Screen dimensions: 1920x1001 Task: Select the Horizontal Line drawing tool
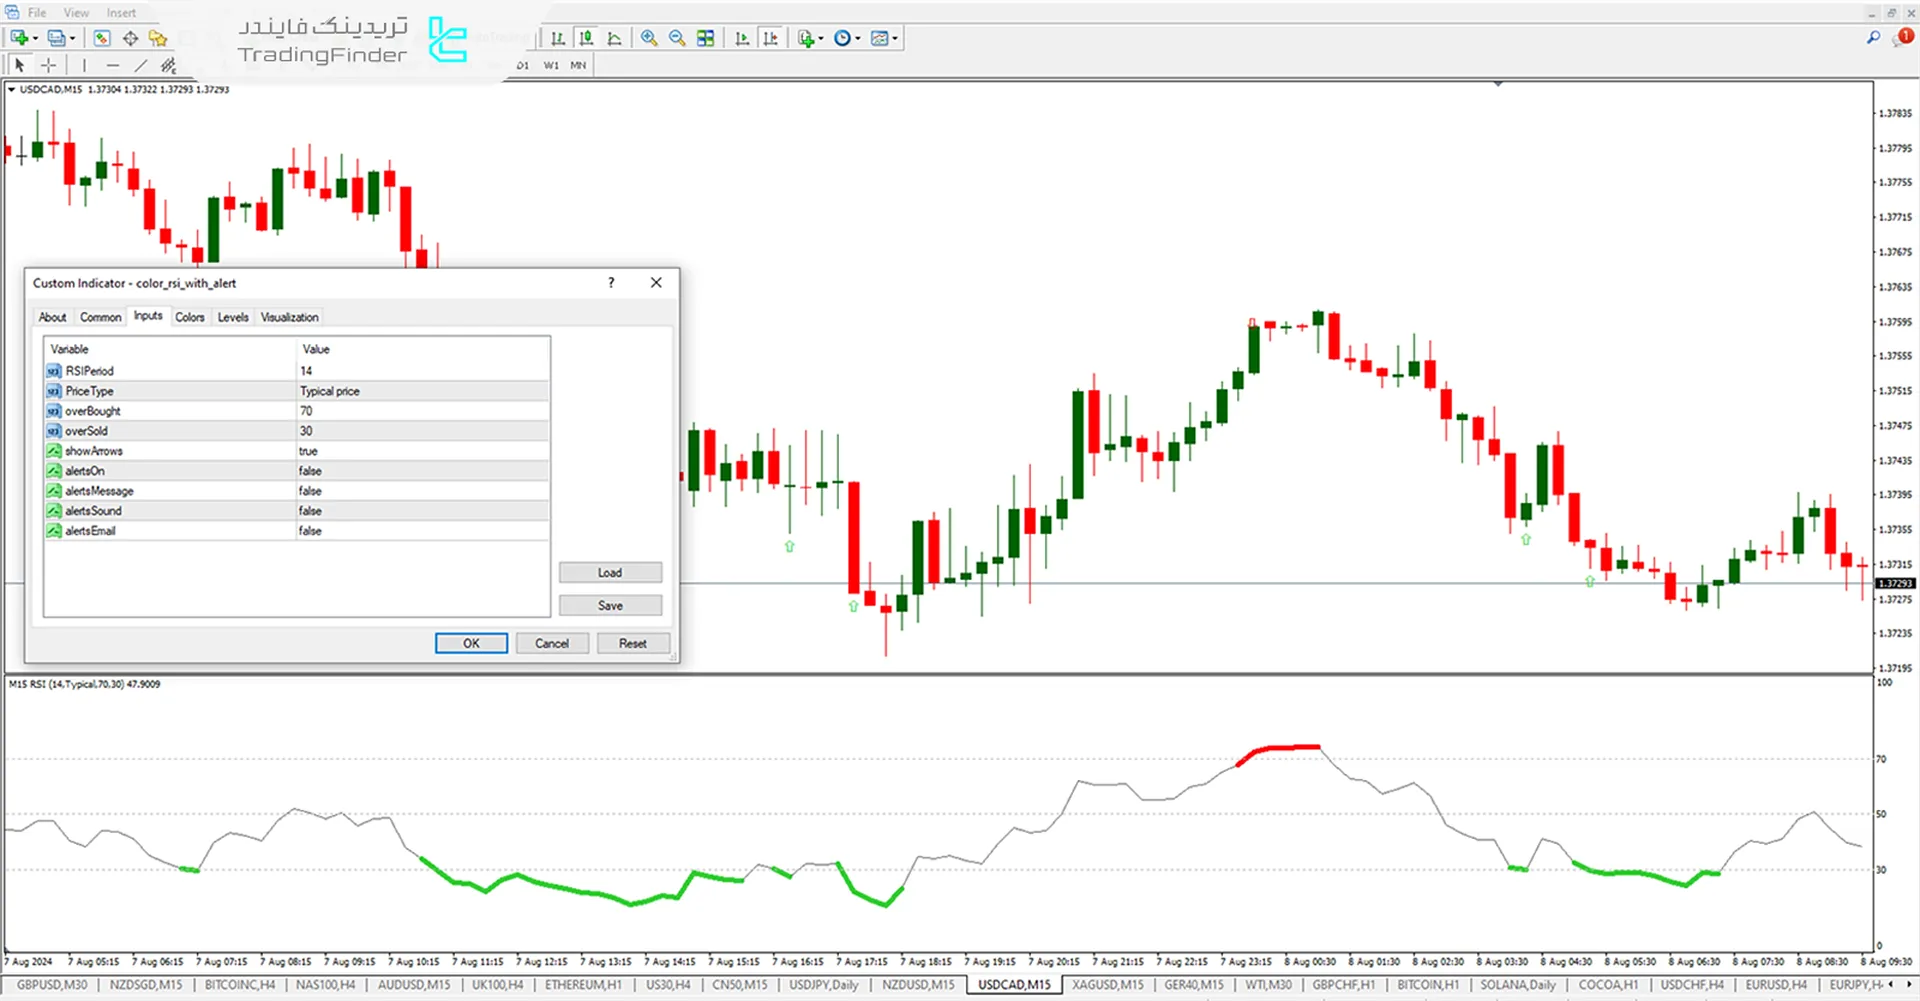pos(113,65)
